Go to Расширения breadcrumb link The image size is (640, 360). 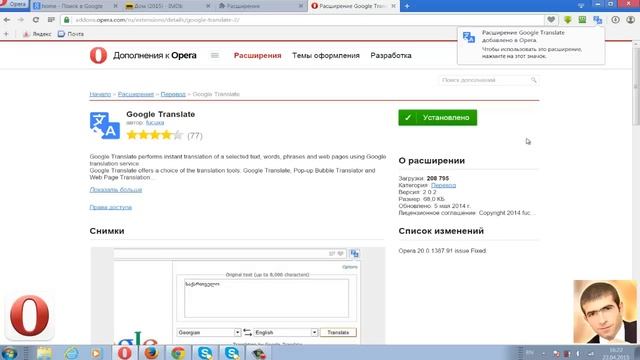pos(136,94)
